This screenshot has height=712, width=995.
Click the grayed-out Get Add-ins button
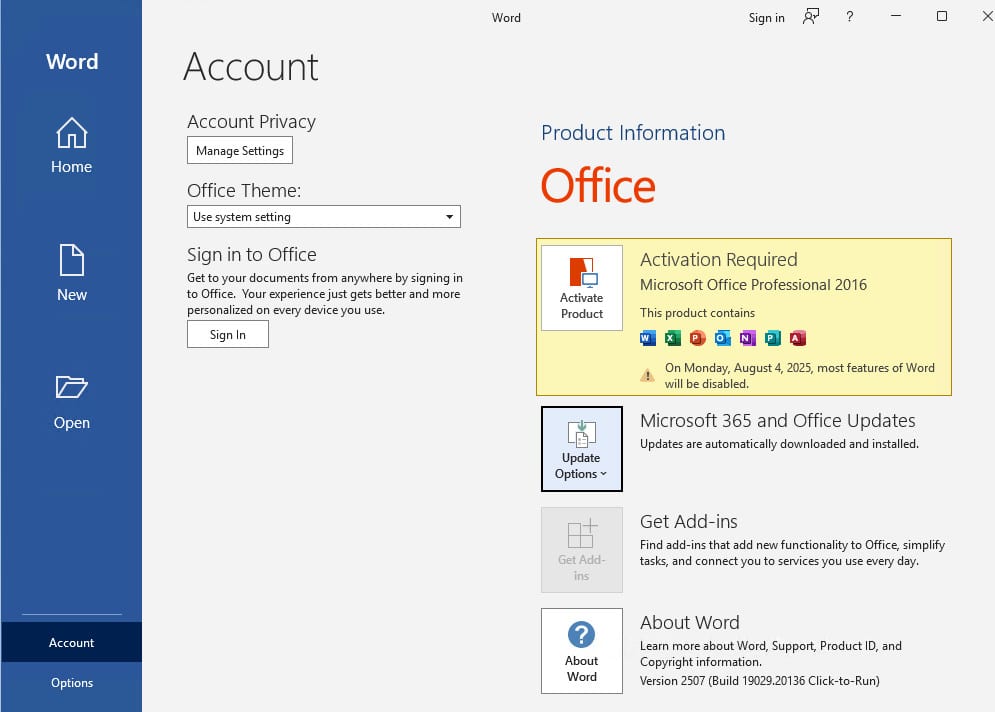click(582, 550)
